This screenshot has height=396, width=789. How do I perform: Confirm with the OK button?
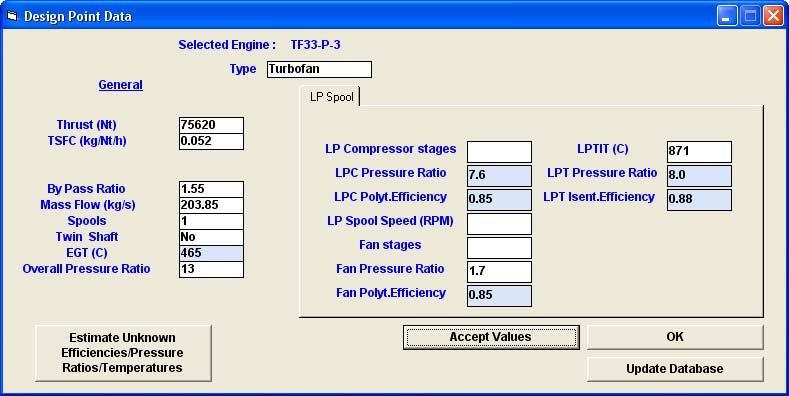[x=675, y=337]
